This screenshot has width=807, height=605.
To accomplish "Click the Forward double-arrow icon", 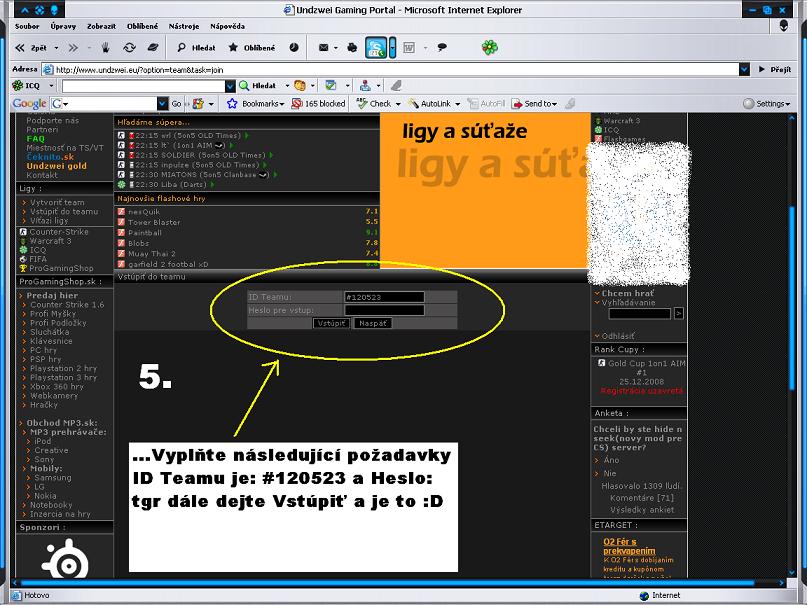I will point(73,48).
